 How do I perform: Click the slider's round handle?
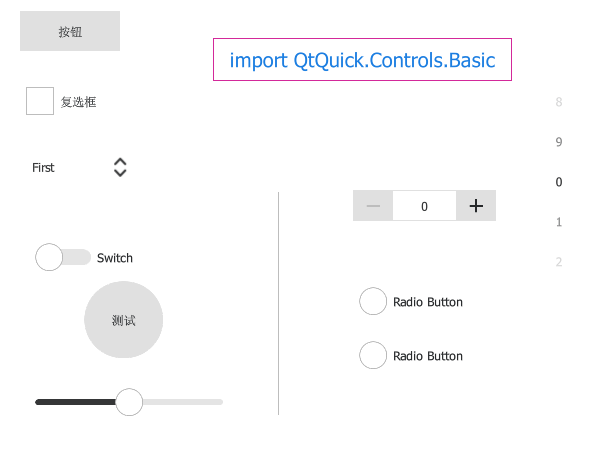pos(129,402)
